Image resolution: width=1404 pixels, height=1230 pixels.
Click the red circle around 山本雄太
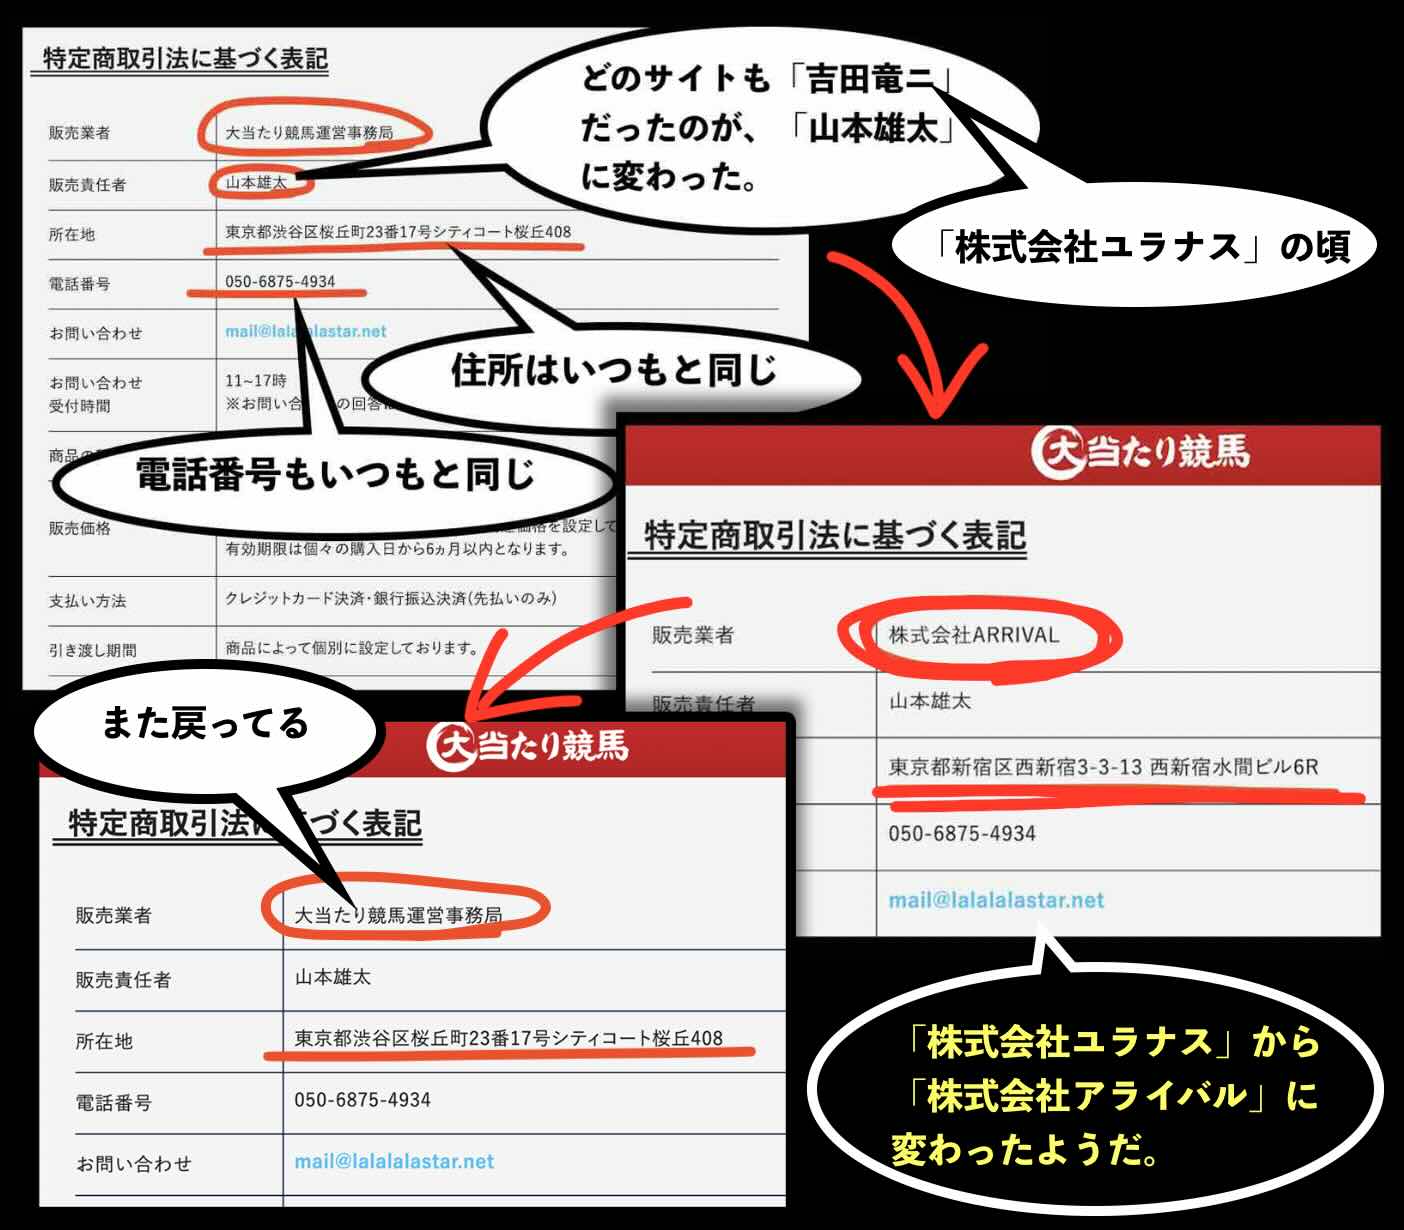pos(263,180)
